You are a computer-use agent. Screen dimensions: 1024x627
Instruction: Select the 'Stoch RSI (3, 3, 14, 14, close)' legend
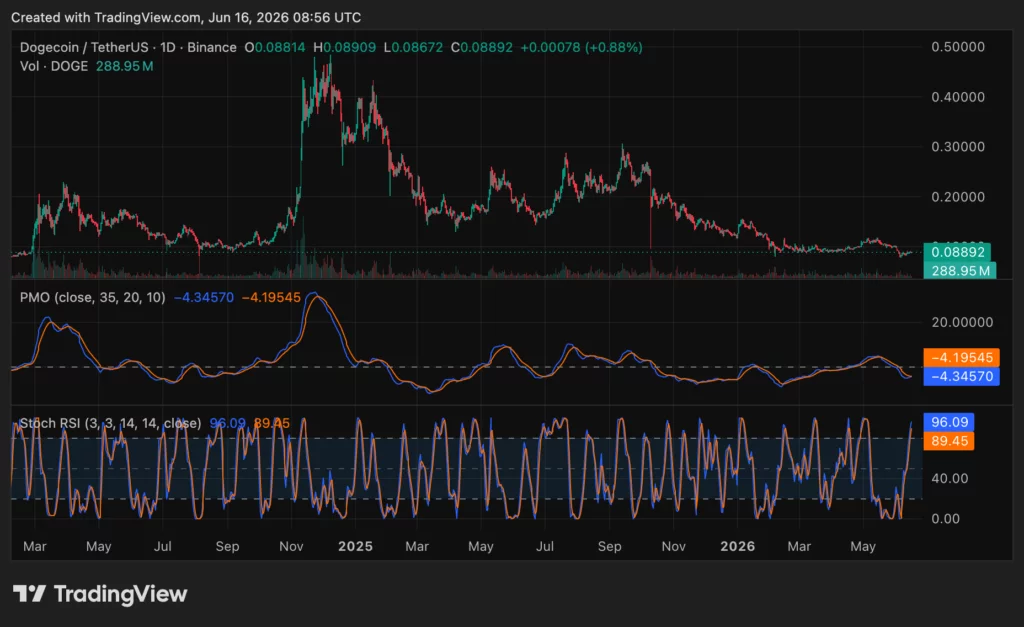(110, 423)
